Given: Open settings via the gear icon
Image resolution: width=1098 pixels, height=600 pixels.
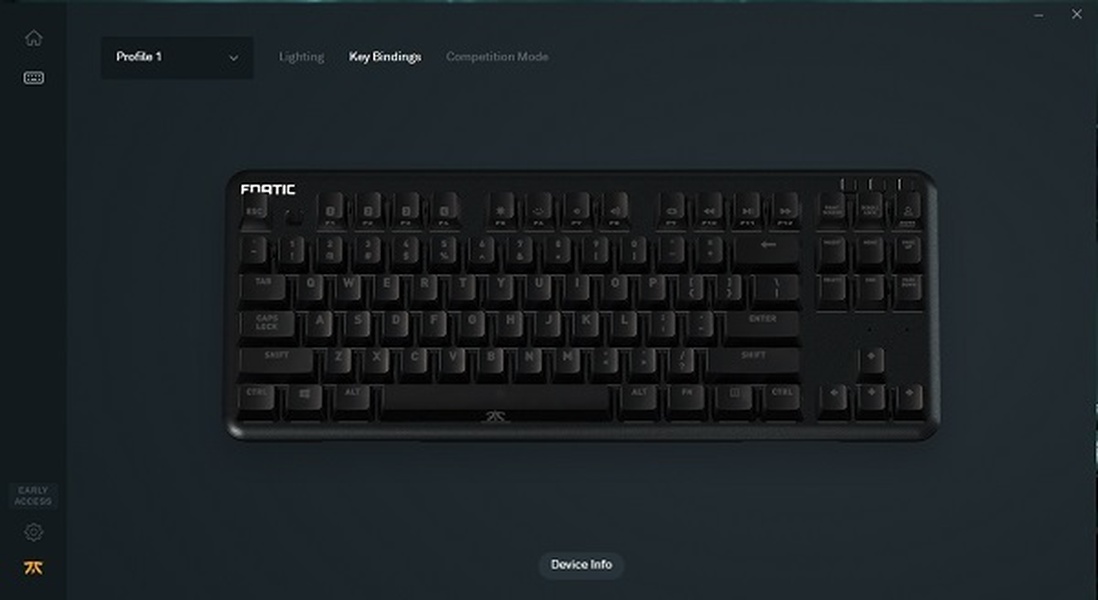Looking at the screenshot, I should 33,532.
